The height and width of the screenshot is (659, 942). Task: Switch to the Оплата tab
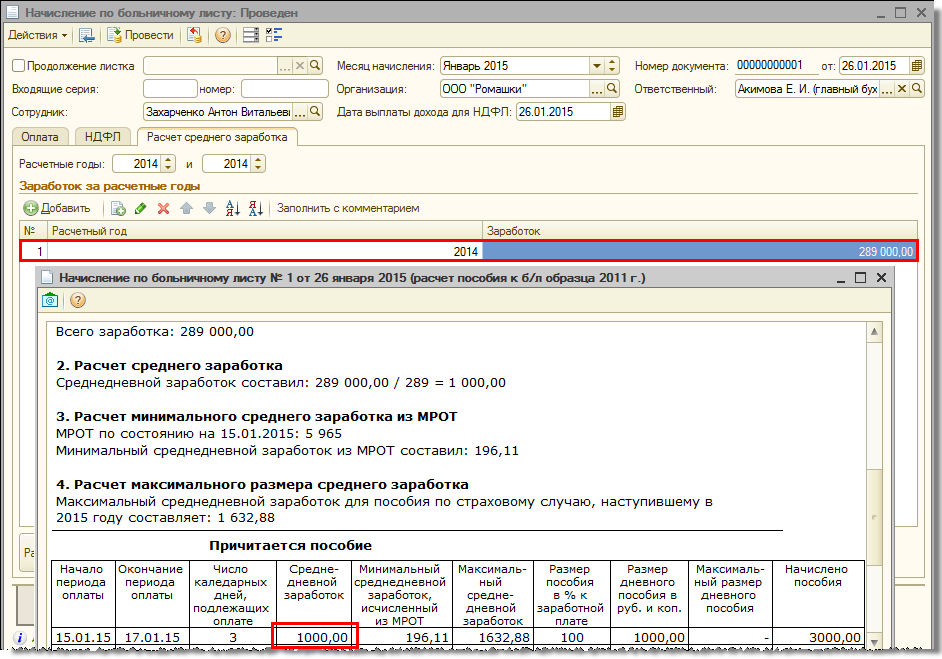[42, 137]
